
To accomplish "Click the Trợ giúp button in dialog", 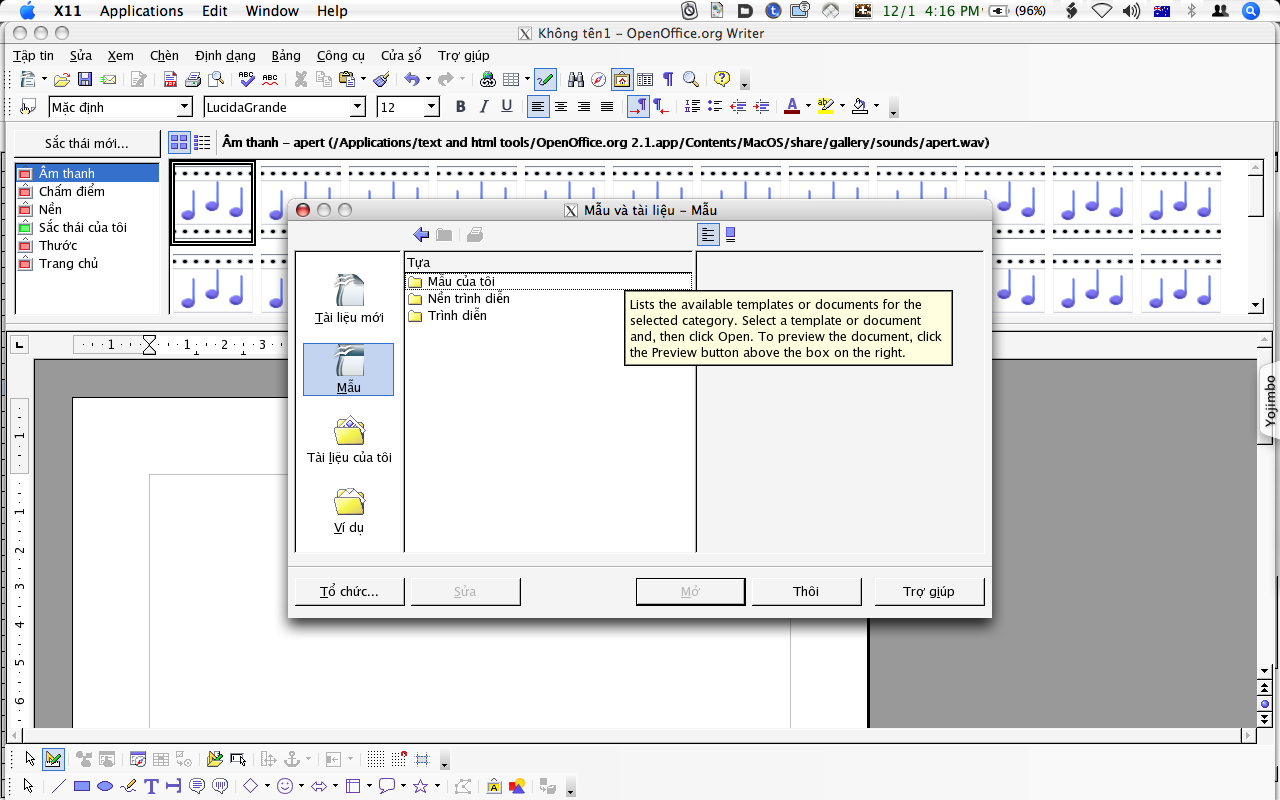I will pyautogui.click(x=929, y=591).
